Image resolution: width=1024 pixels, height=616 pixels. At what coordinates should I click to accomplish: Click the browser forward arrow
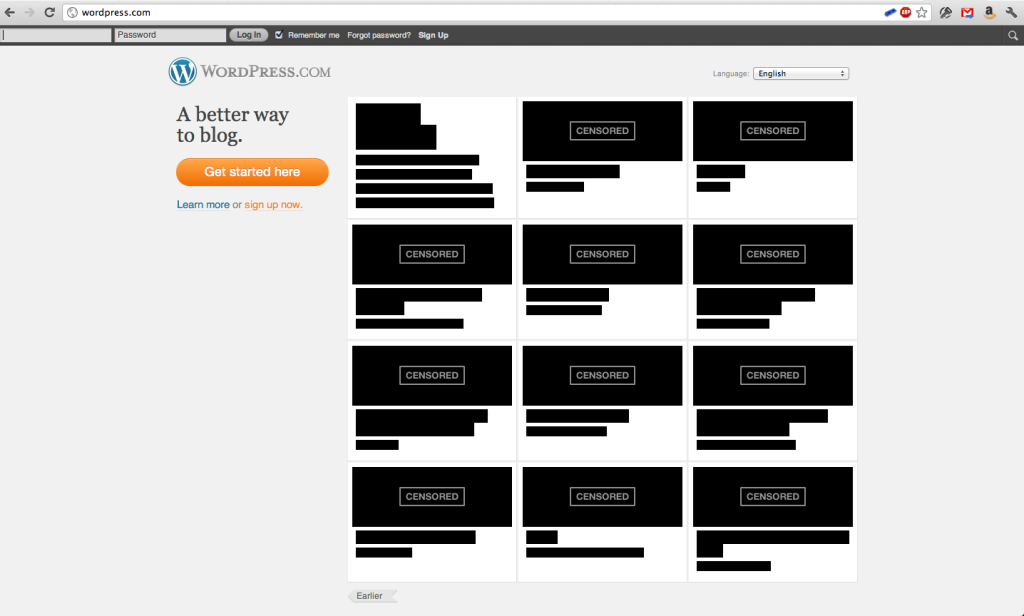pyautogui.click(x=29, y=12)
